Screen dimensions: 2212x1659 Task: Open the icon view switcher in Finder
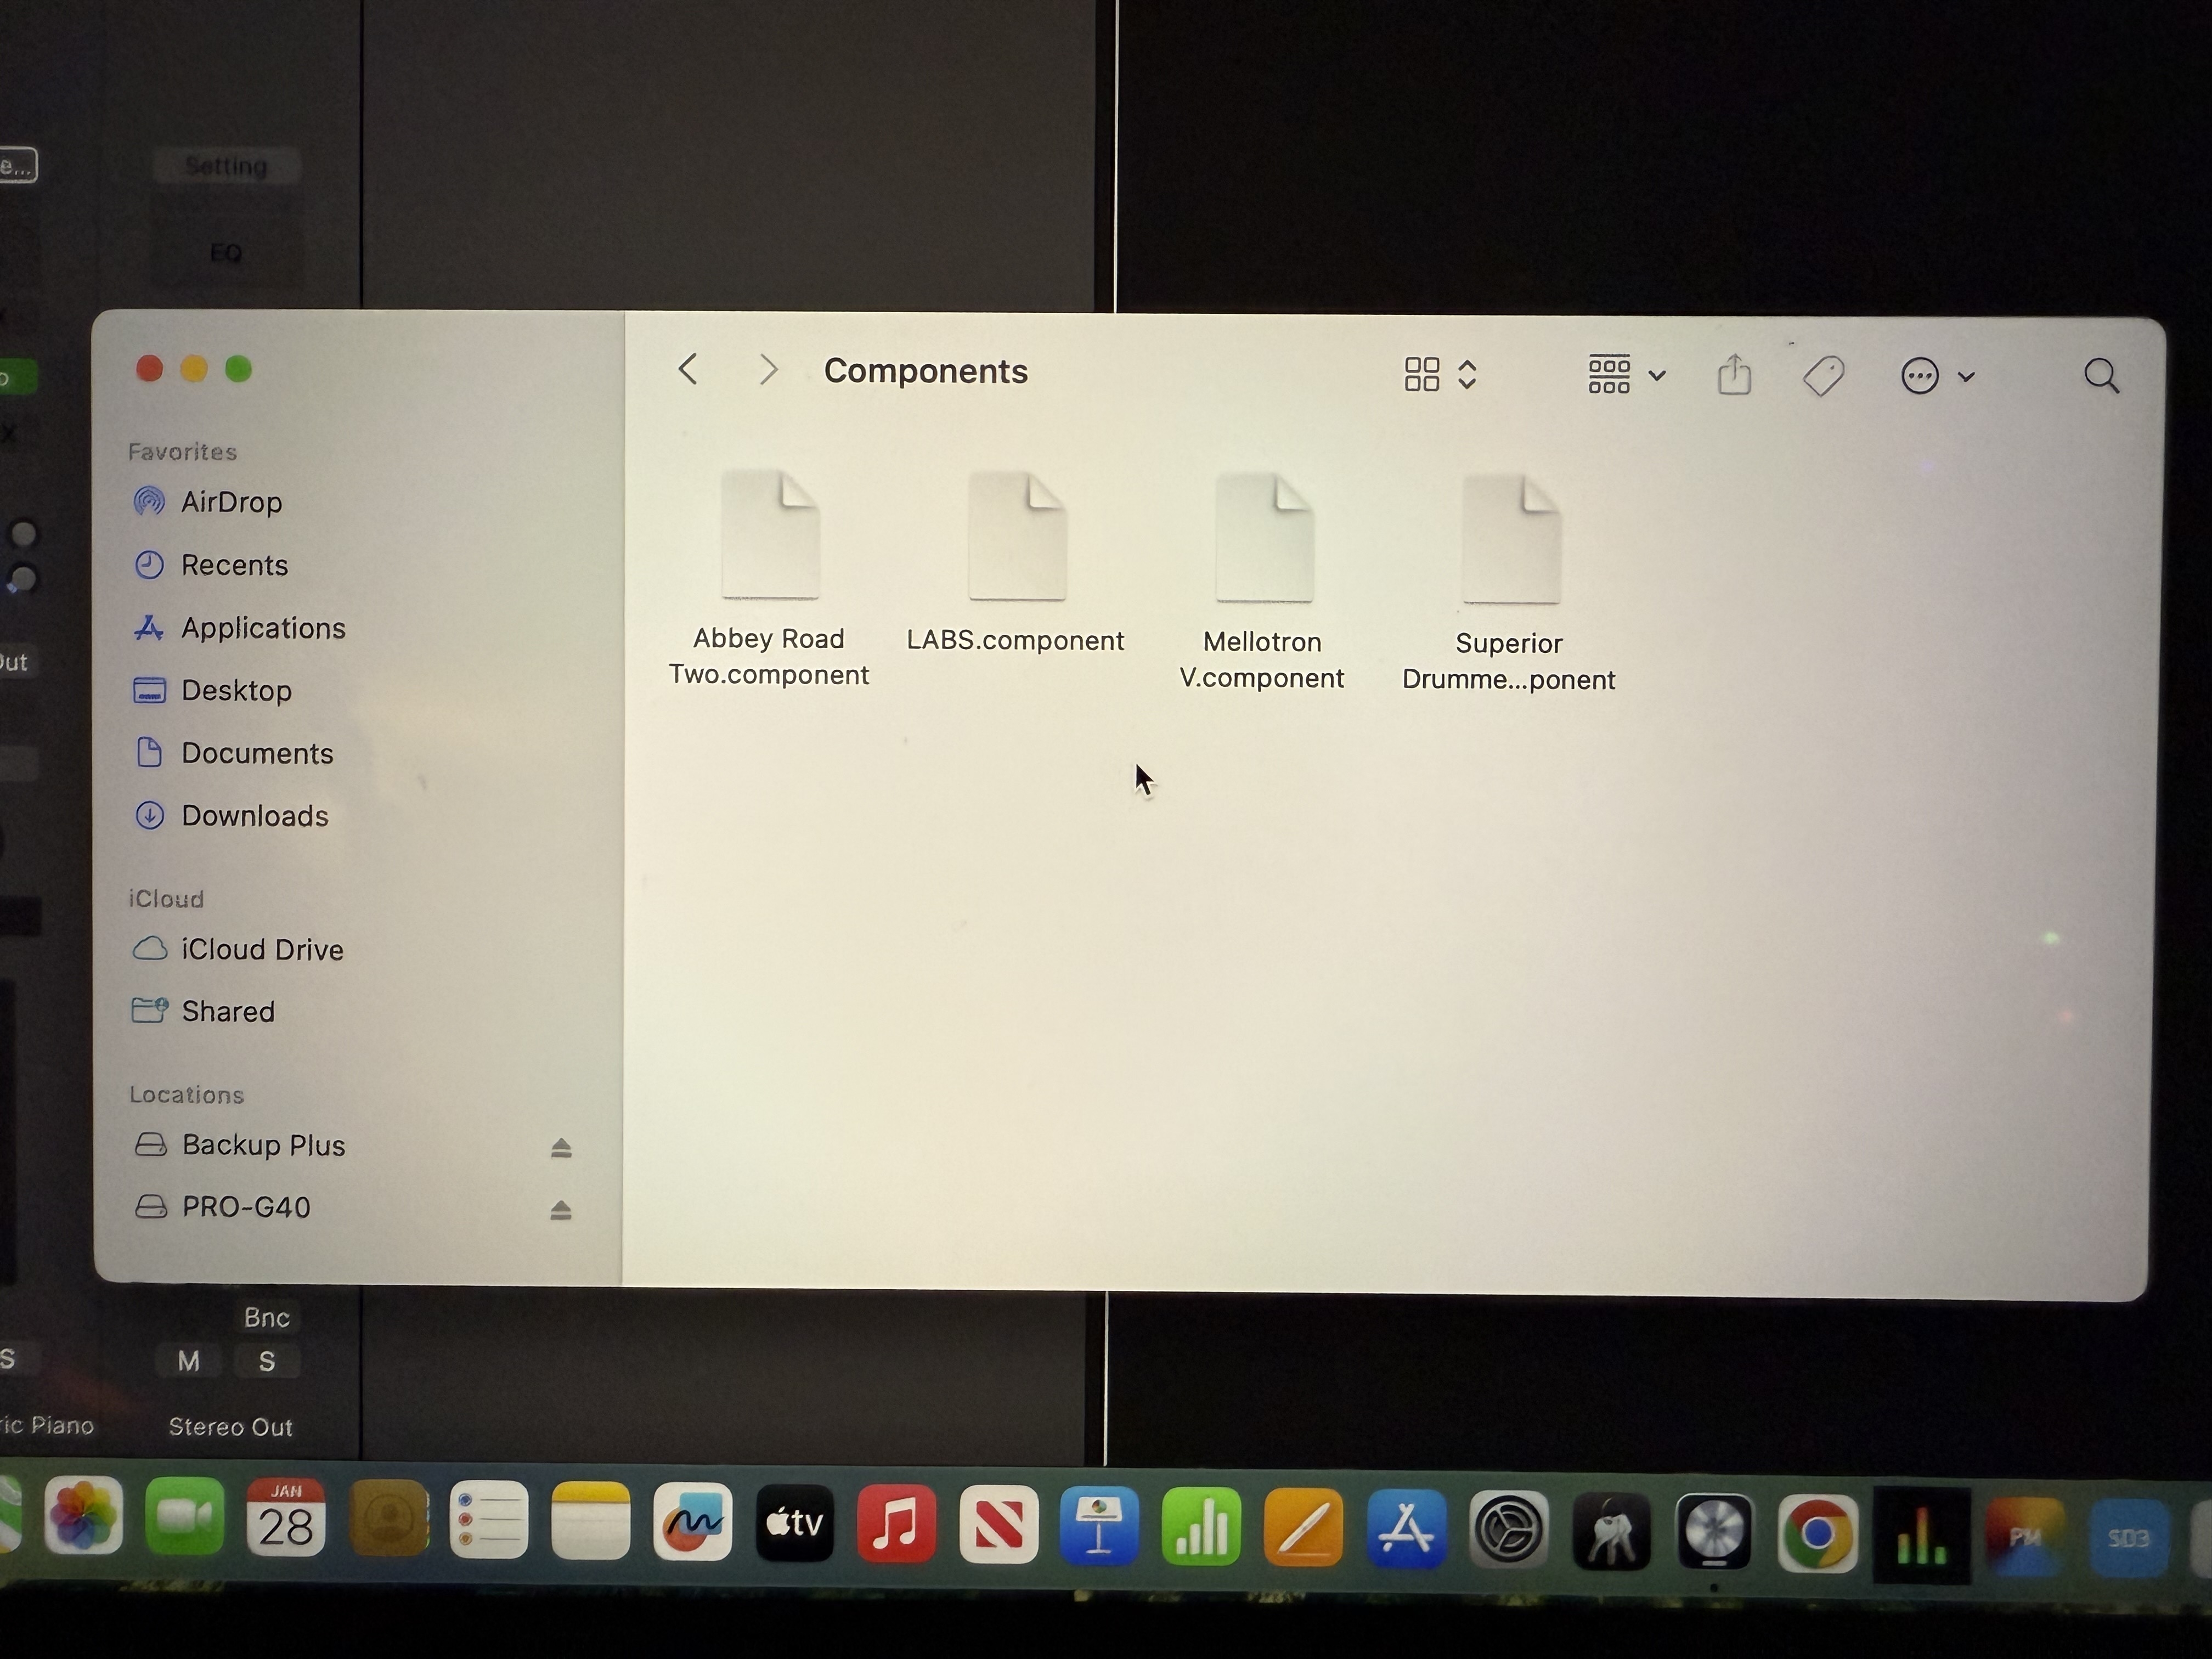(1441, 374)
